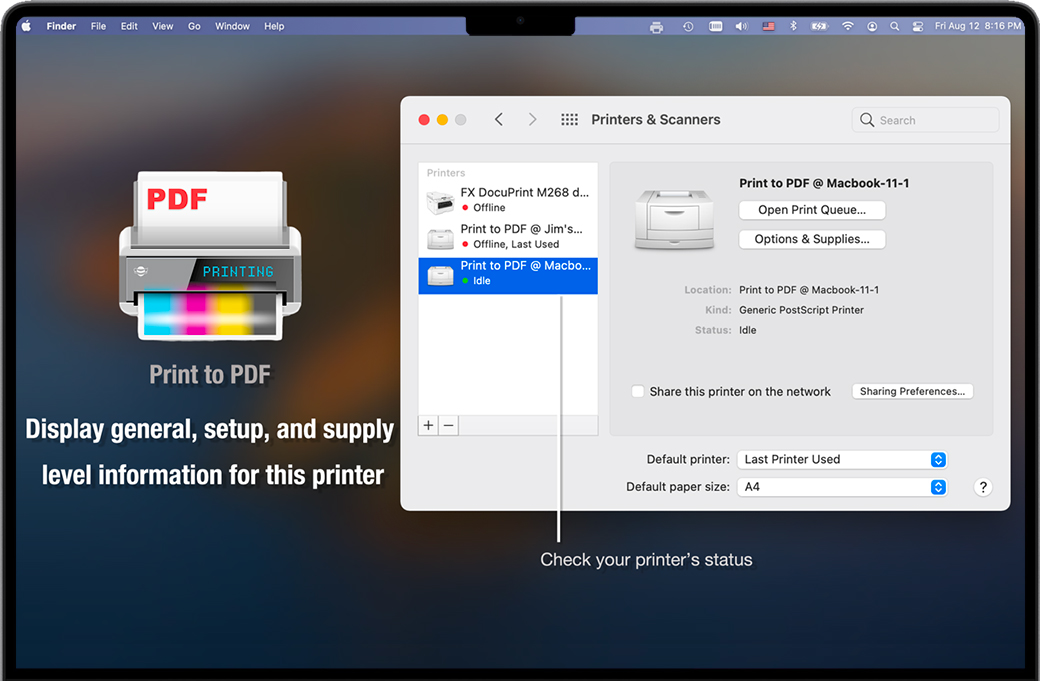
Task: Open Control Center from the menu bar
Action: (917, 27)
